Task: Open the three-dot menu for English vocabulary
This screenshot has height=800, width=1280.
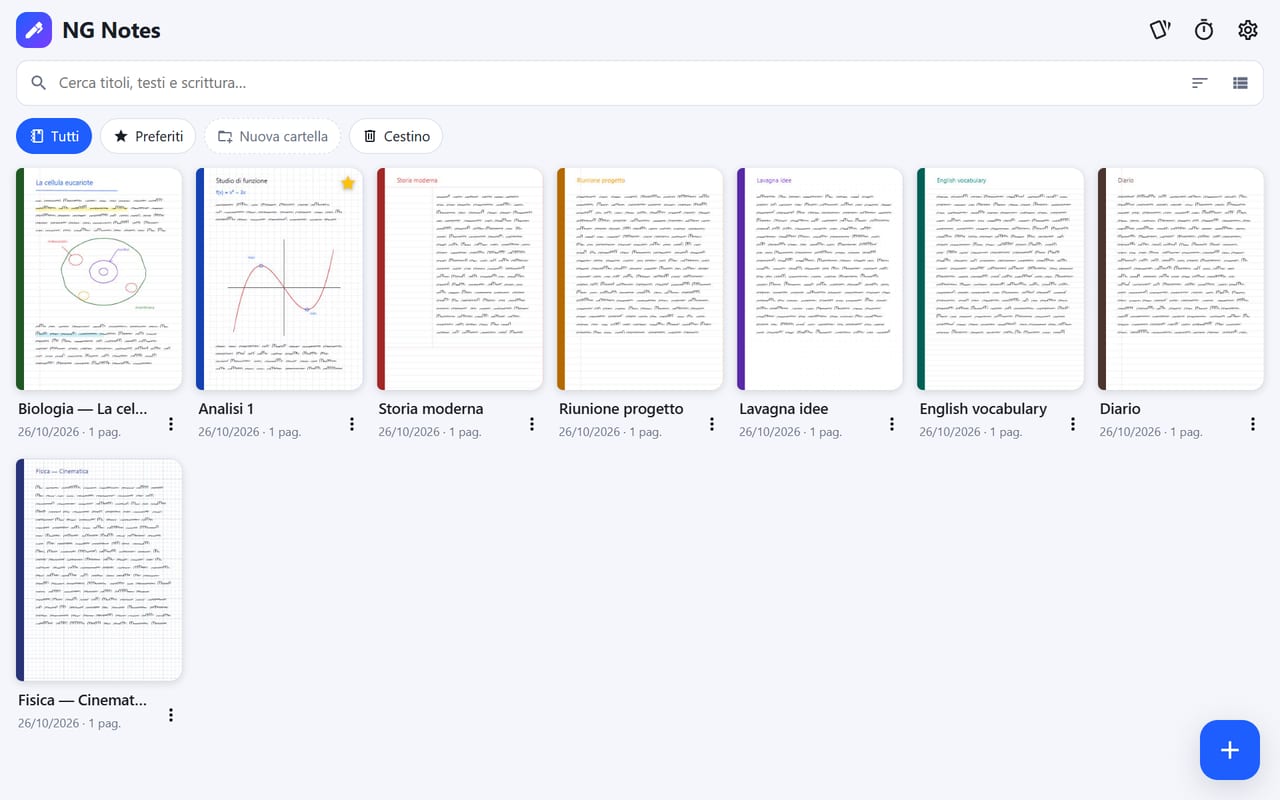Action: click(x=1073, y=424)
